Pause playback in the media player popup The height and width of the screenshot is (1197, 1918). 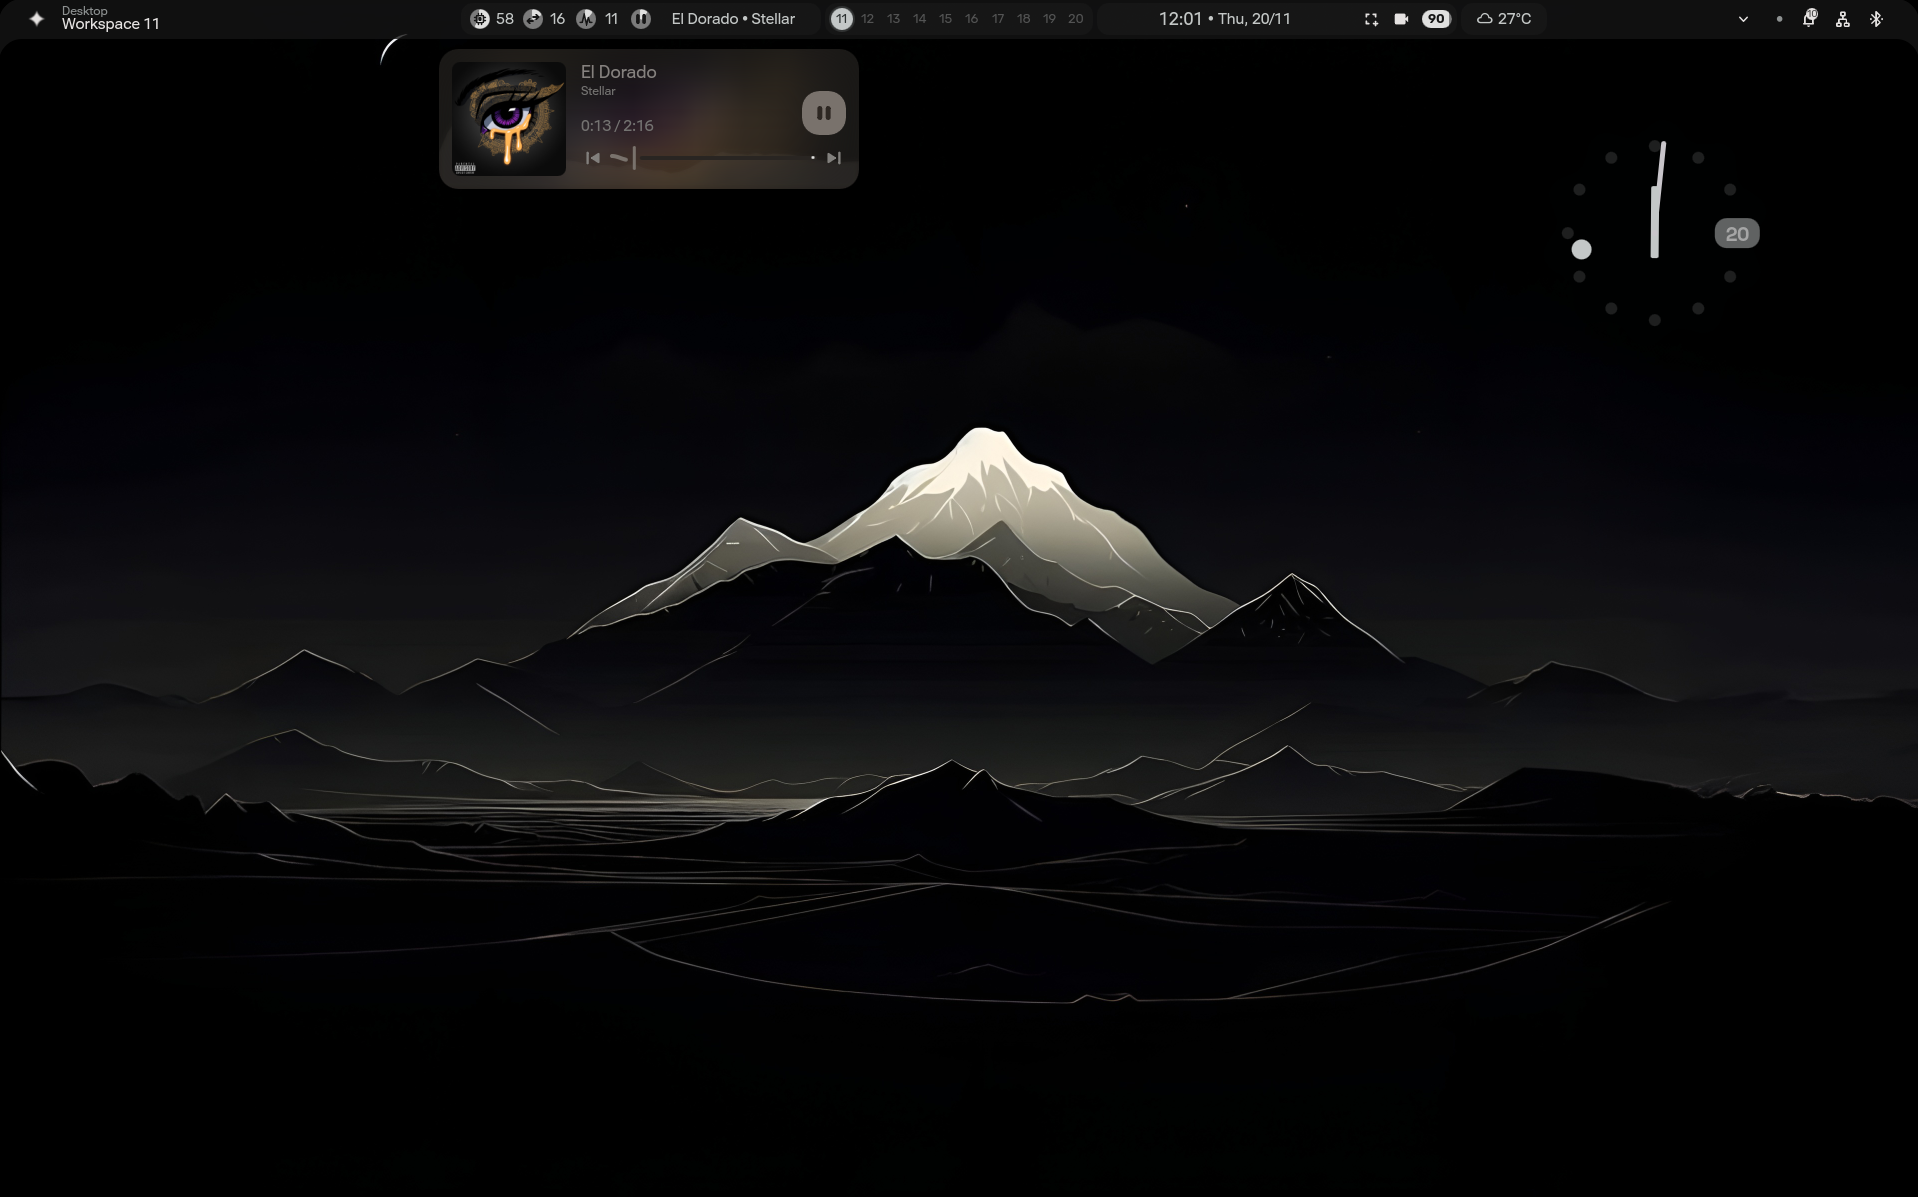coord(822,112)
